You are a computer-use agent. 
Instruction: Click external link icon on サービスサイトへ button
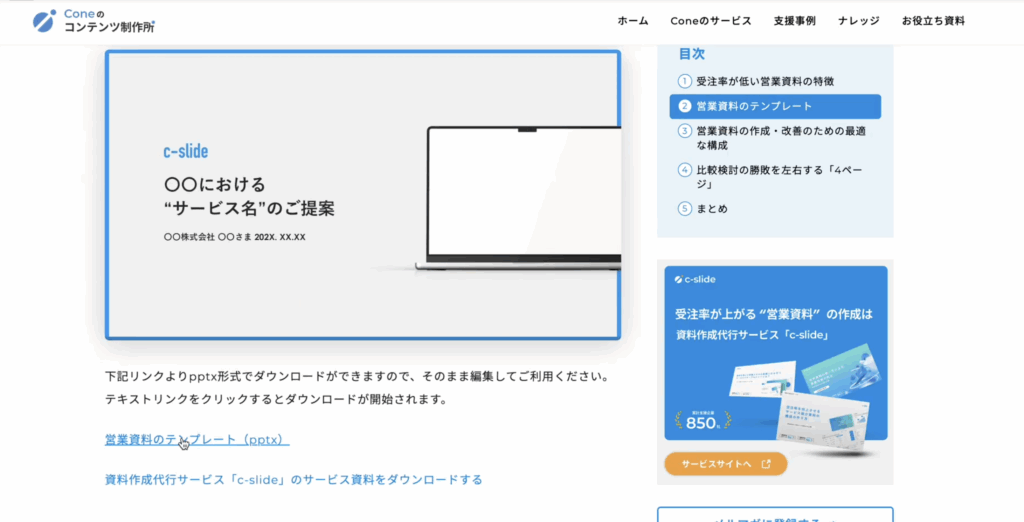[x=766, y=464]
